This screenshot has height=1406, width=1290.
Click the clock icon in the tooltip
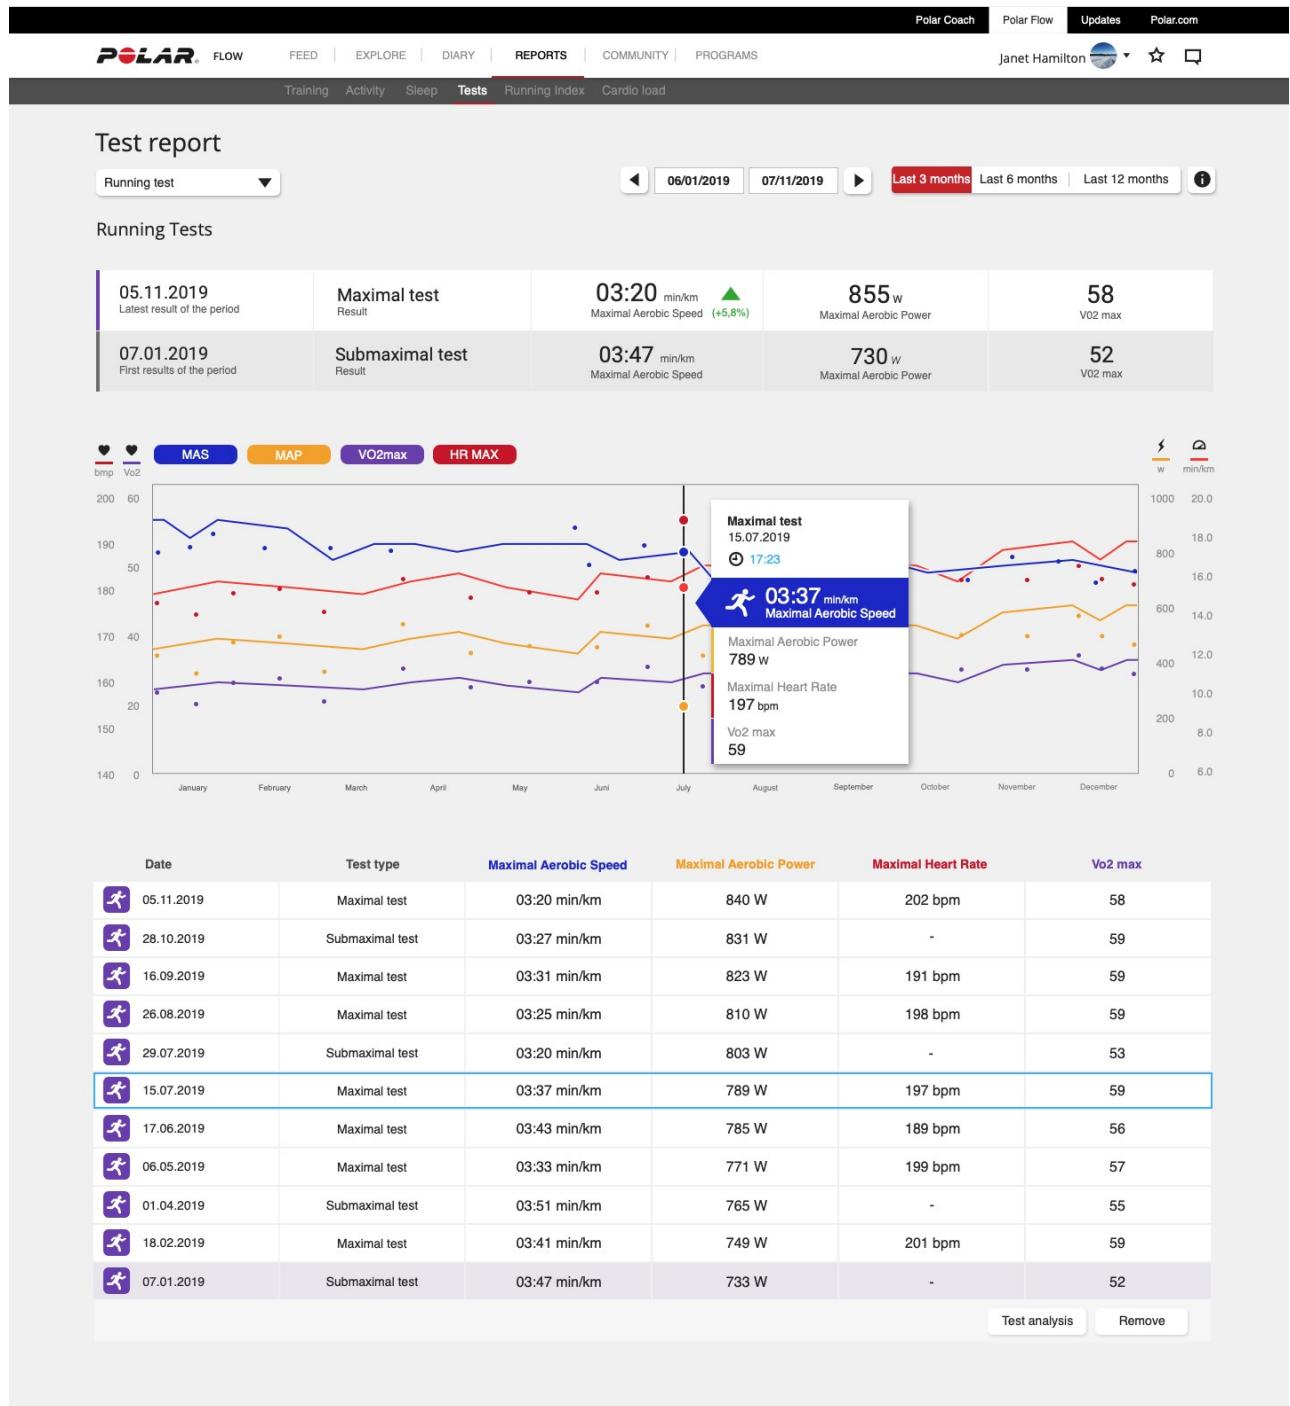point(735,559)
